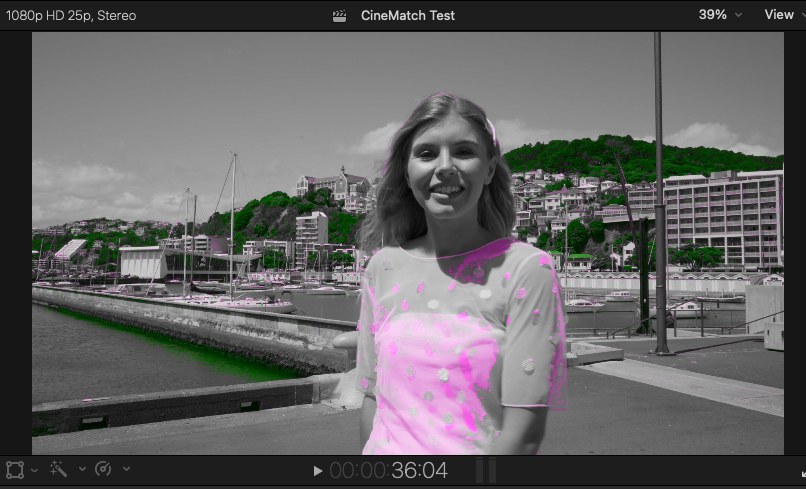Click the 00:00:36:04 timecode display
This screenshot has width=806, height=489.
[x=388, y=470]
